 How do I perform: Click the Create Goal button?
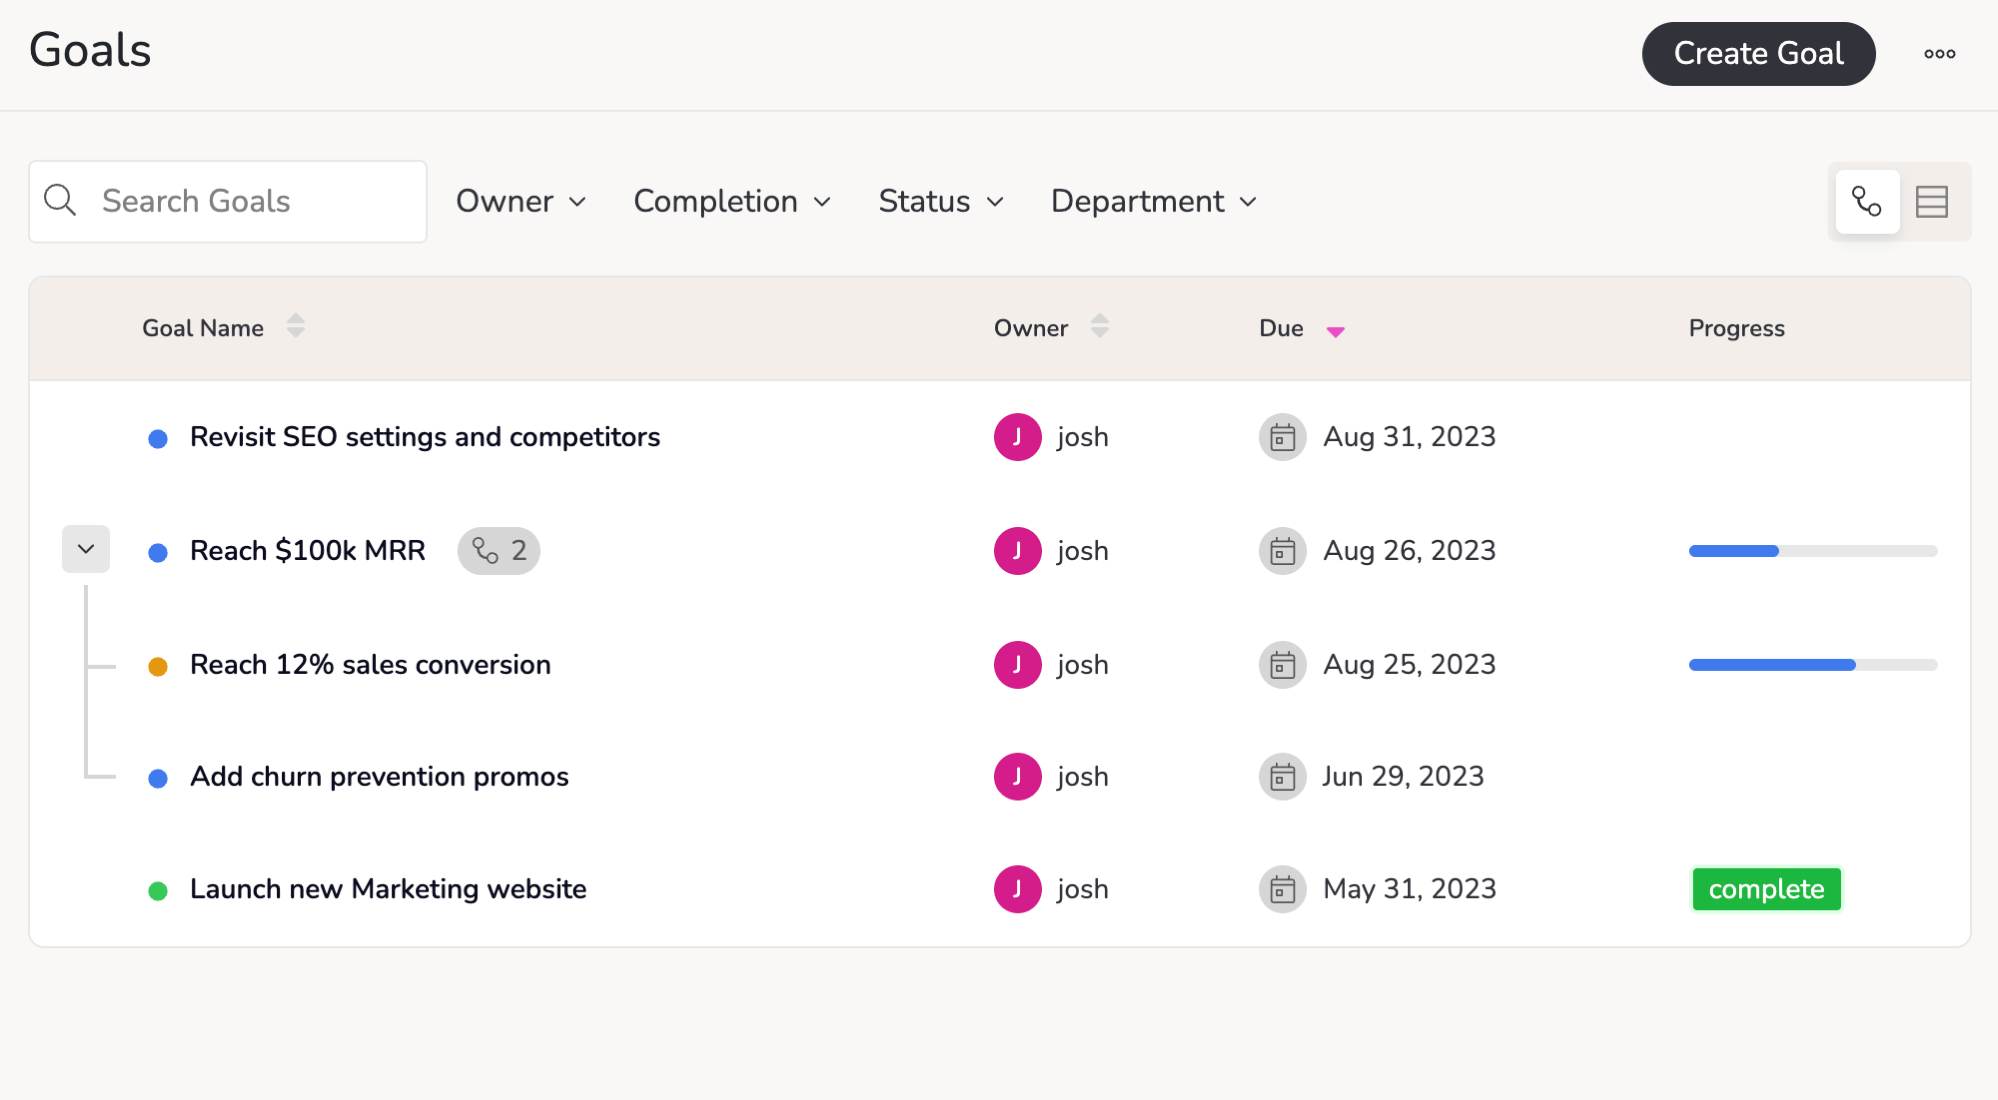1757,54
